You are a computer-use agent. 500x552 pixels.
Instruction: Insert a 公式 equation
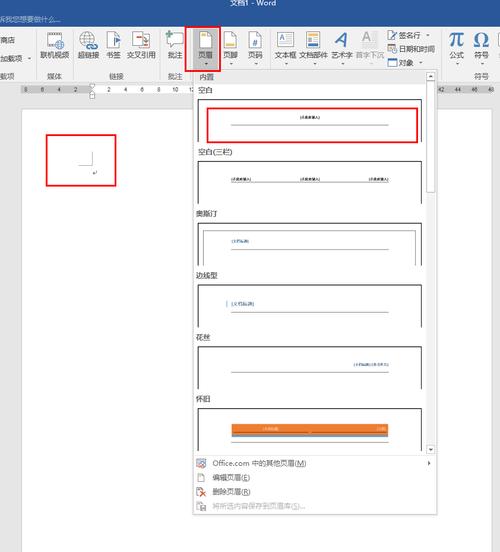point(457,49)
